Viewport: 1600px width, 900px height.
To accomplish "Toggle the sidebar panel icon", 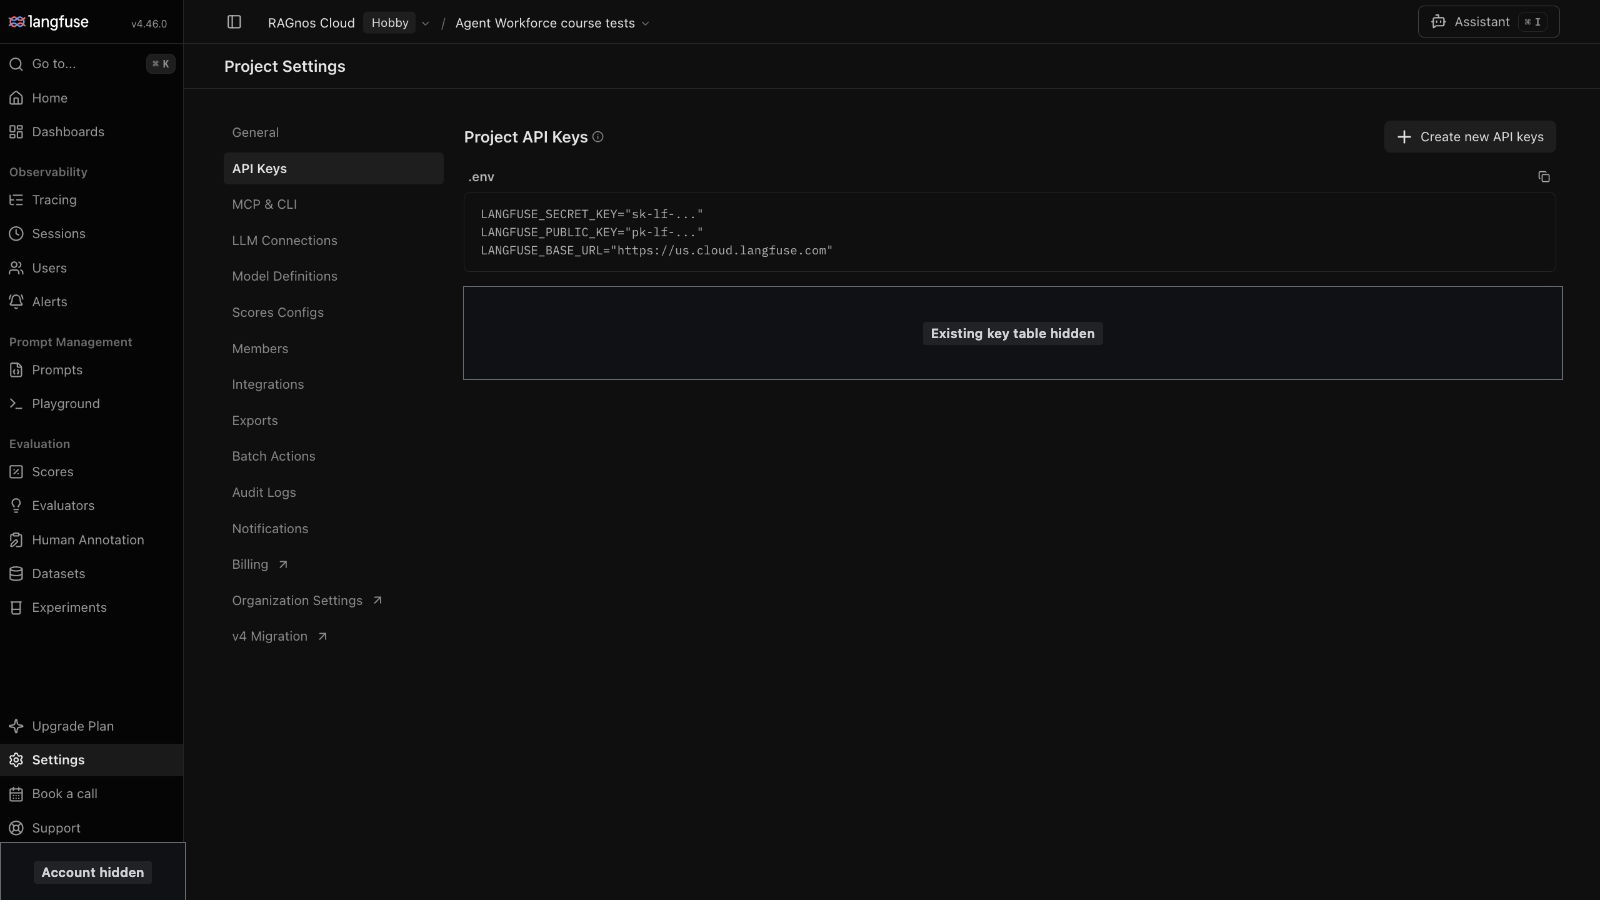I will 234,22.
